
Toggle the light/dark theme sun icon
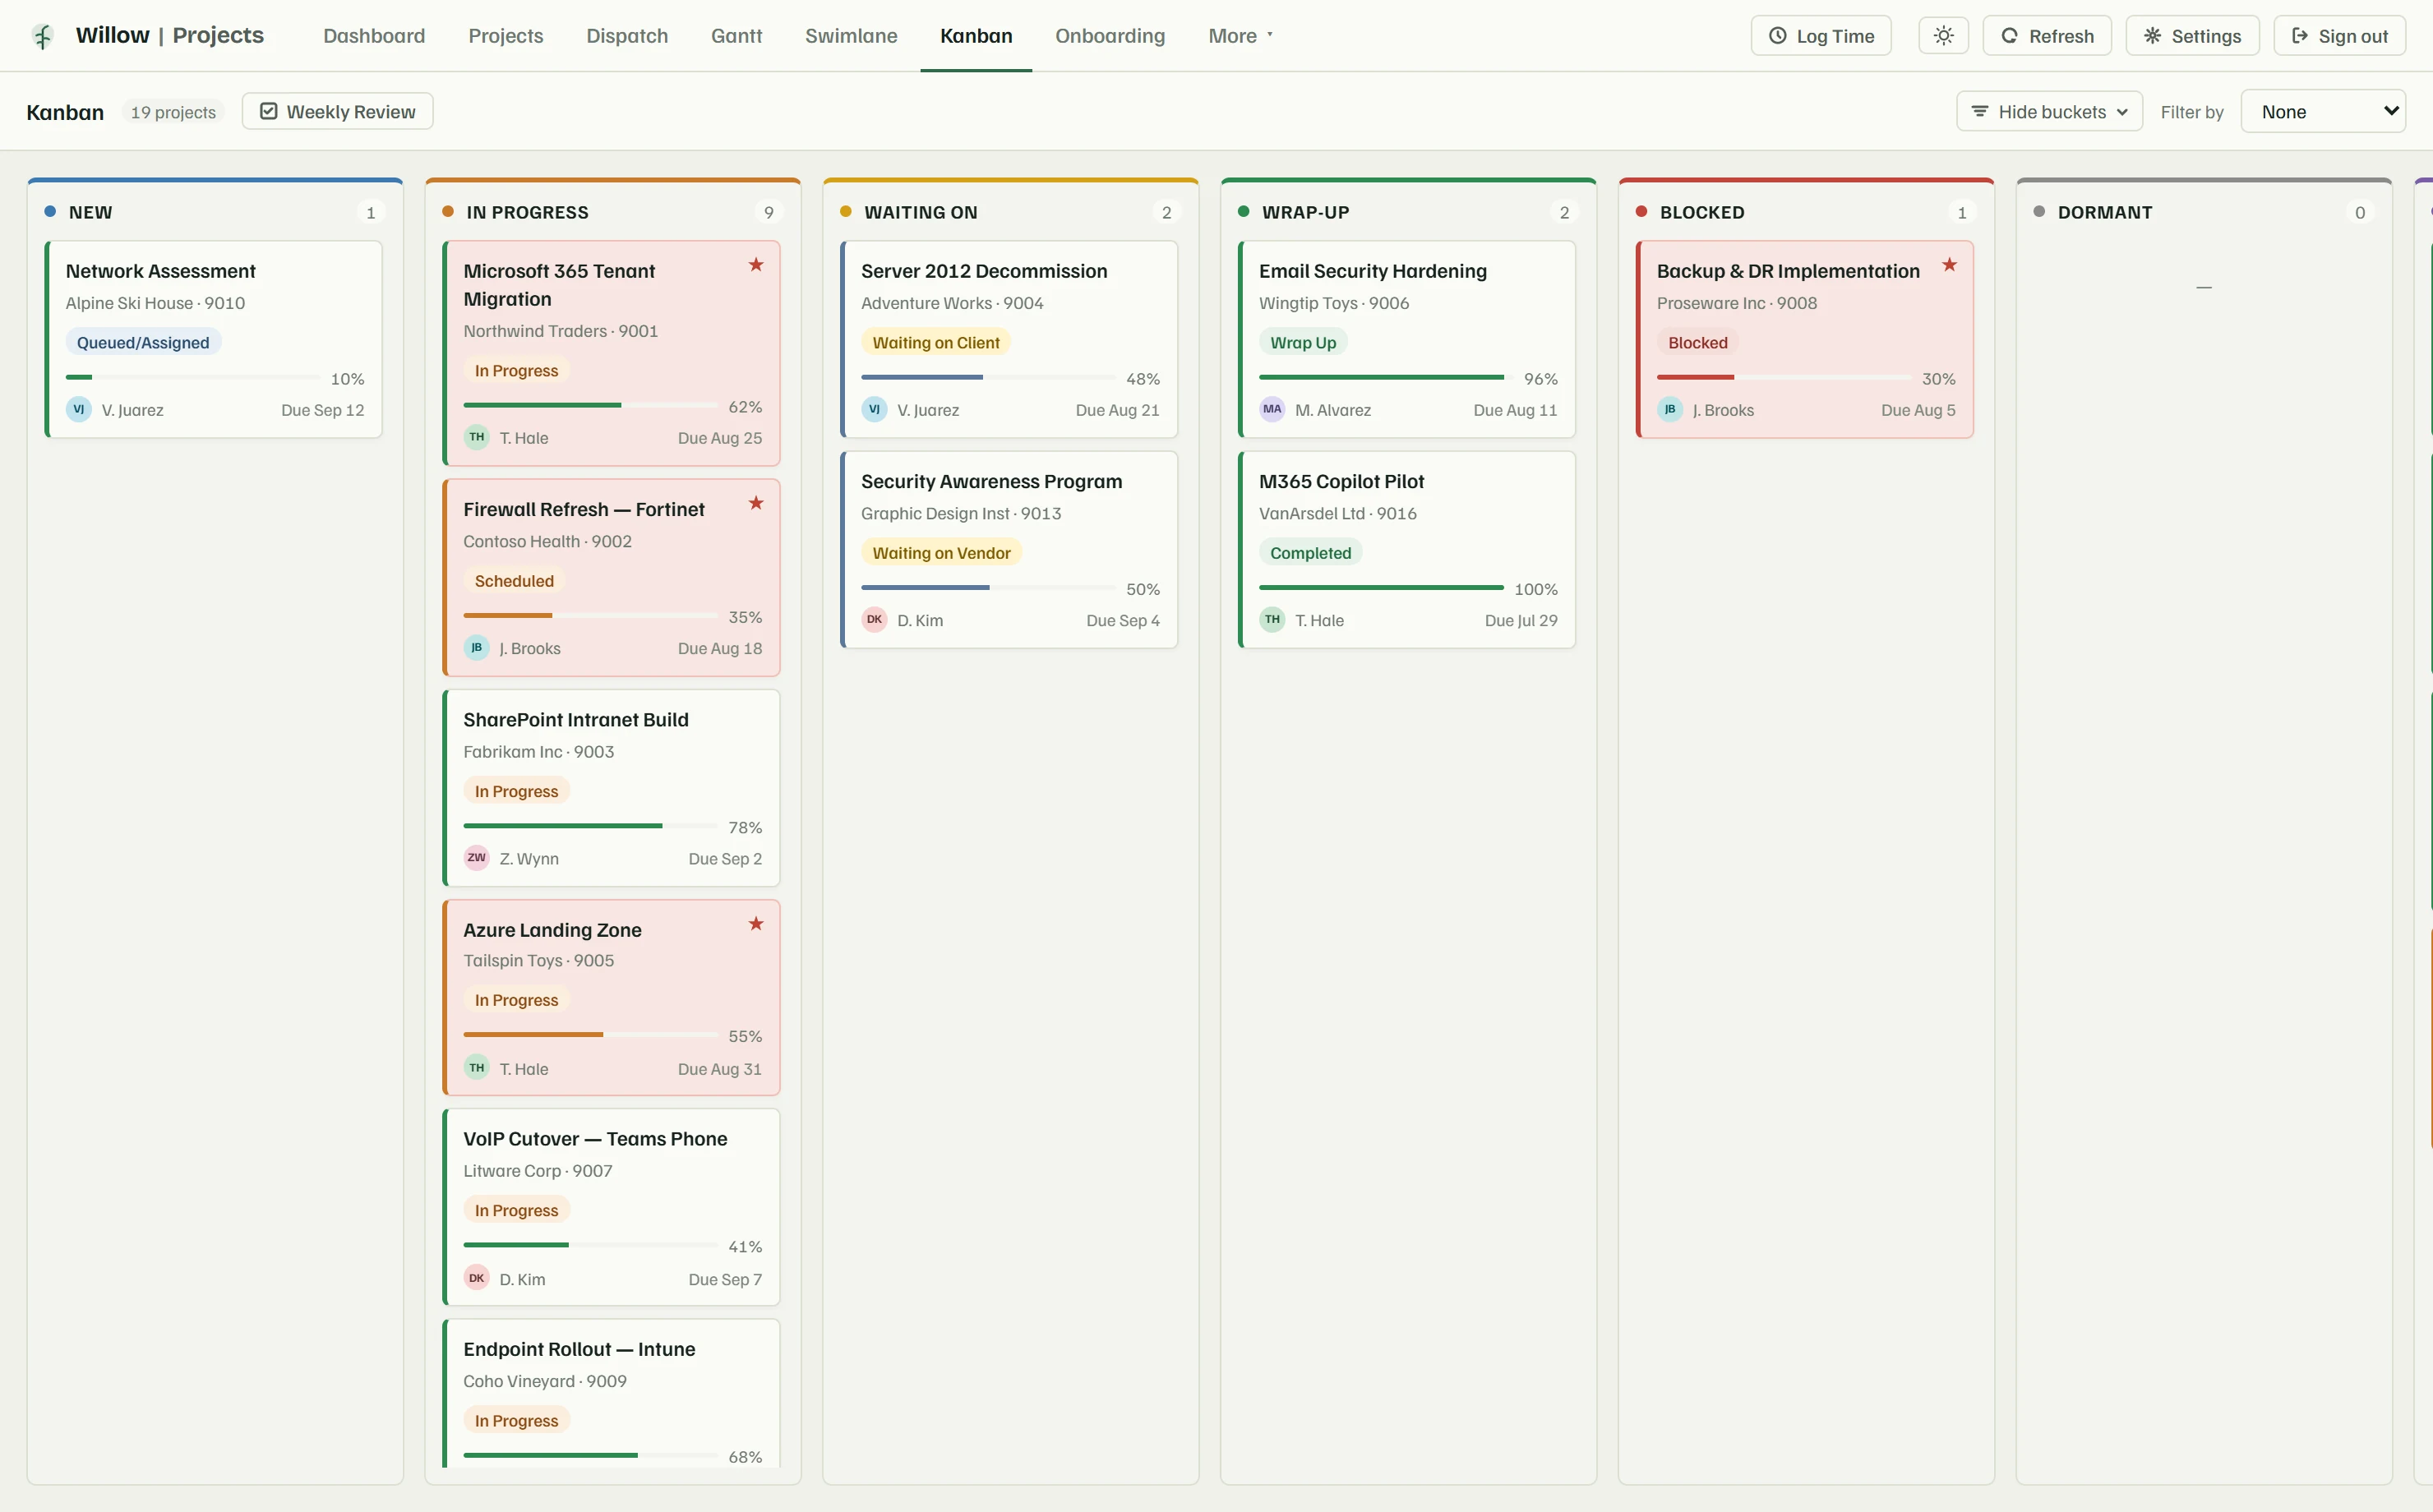point(1943,36)
